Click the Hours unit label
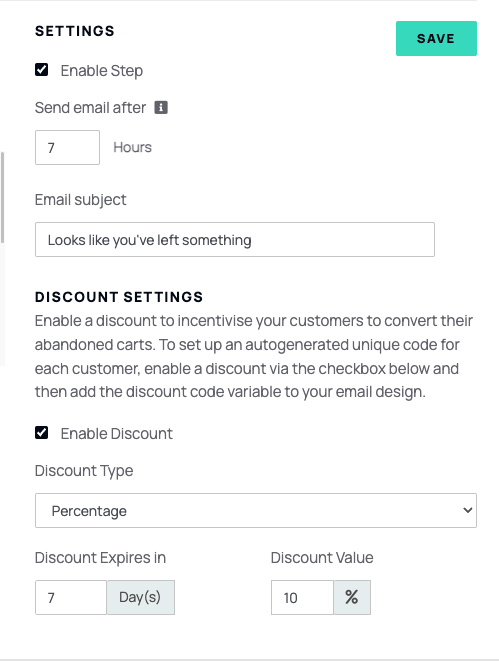The image size is (499, 661). [132, 148]
